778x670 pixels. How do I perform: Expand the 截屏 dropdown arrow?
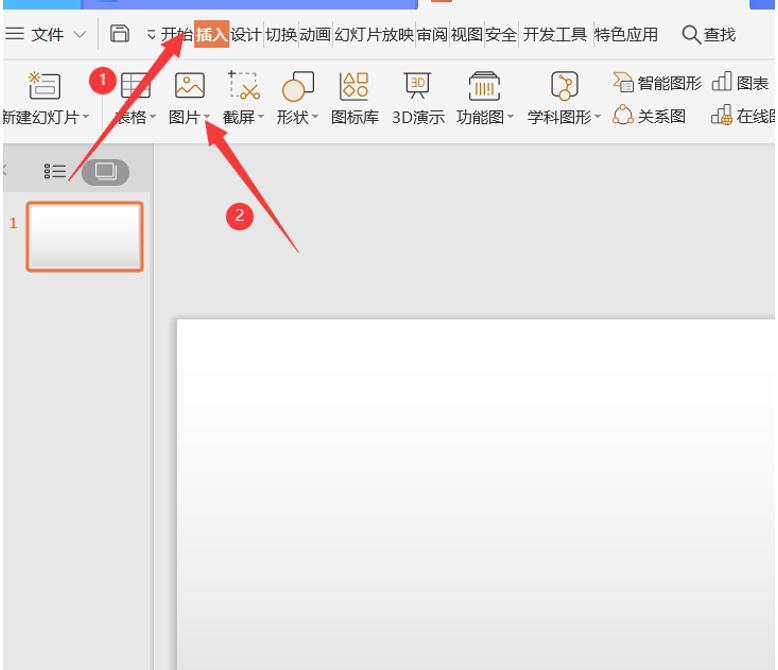[261, 117]
